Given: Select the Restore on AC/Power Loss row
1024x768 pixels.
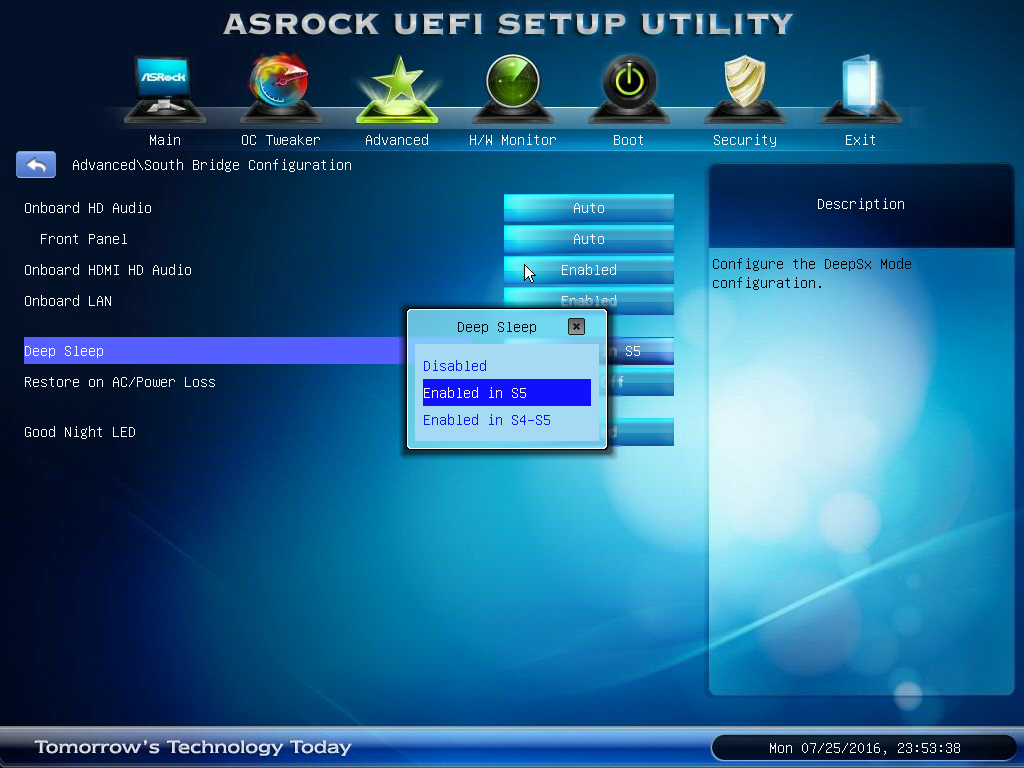Looking at the screenshot, I should pos(120,382).
